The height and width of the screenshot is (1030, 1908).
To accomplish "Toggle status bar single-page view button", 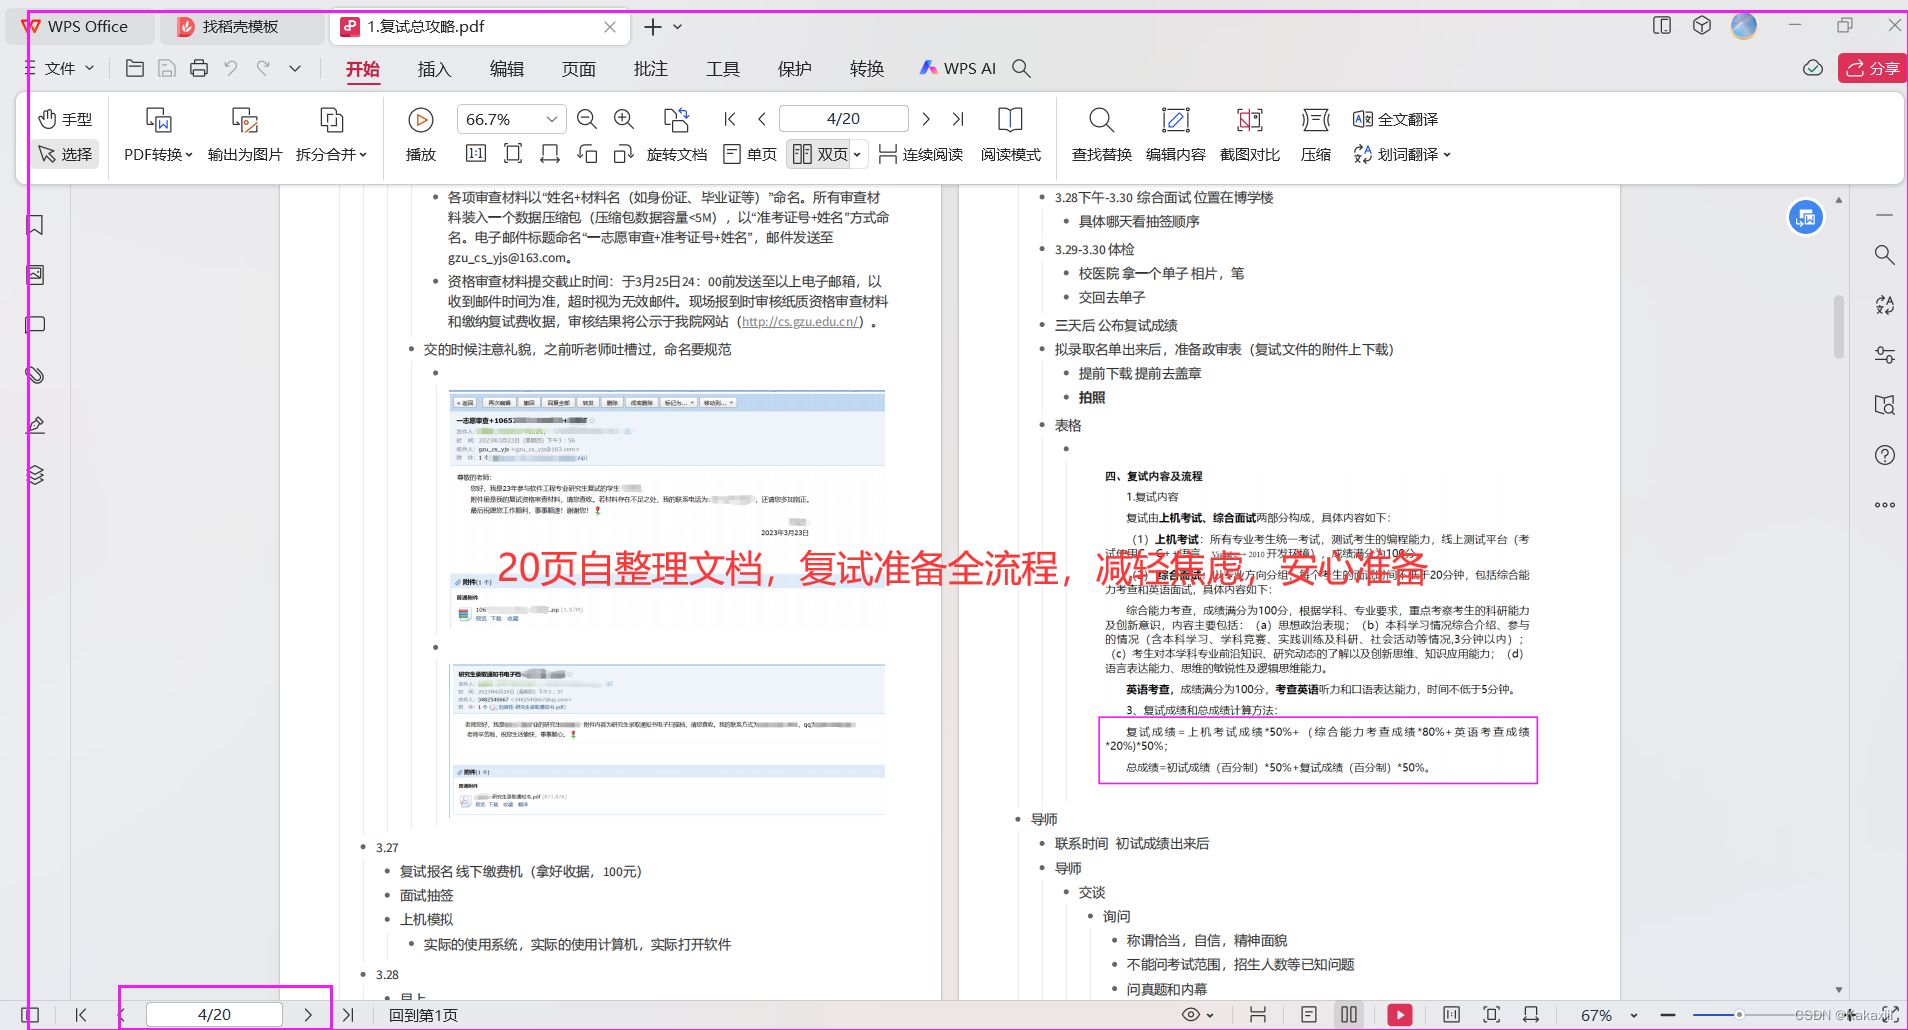I will [x=1309, y=1014].
